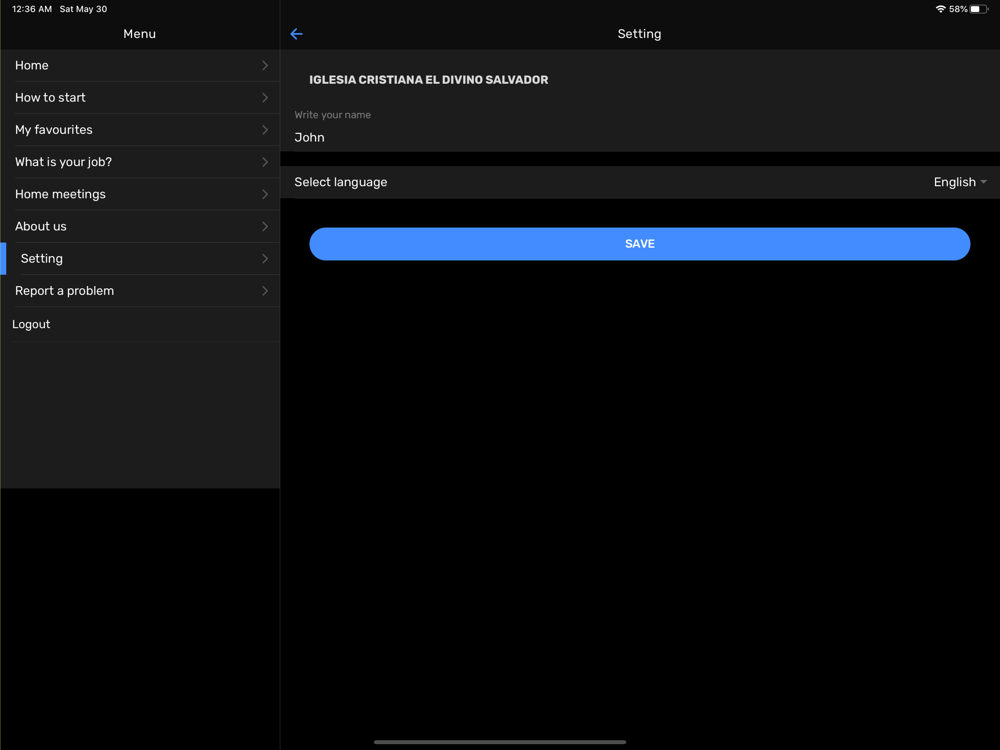Image resolution: width=1000 pixels, height=750 pixels.
Task: Select the Setting menu item
Action: coord(140,258)
